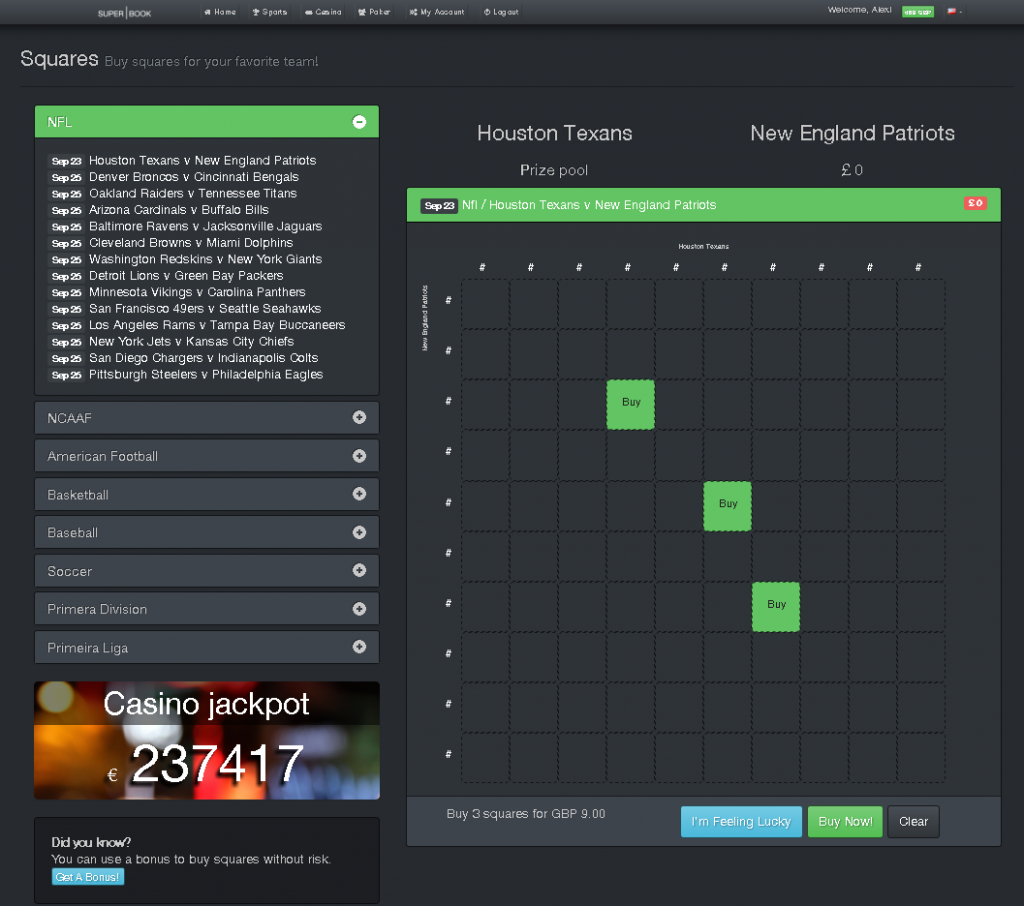The width and height of the screenshot is (1024, 906).
Task: Click the language flag icon near Welcome, Alexi
Action: [951, 12]
